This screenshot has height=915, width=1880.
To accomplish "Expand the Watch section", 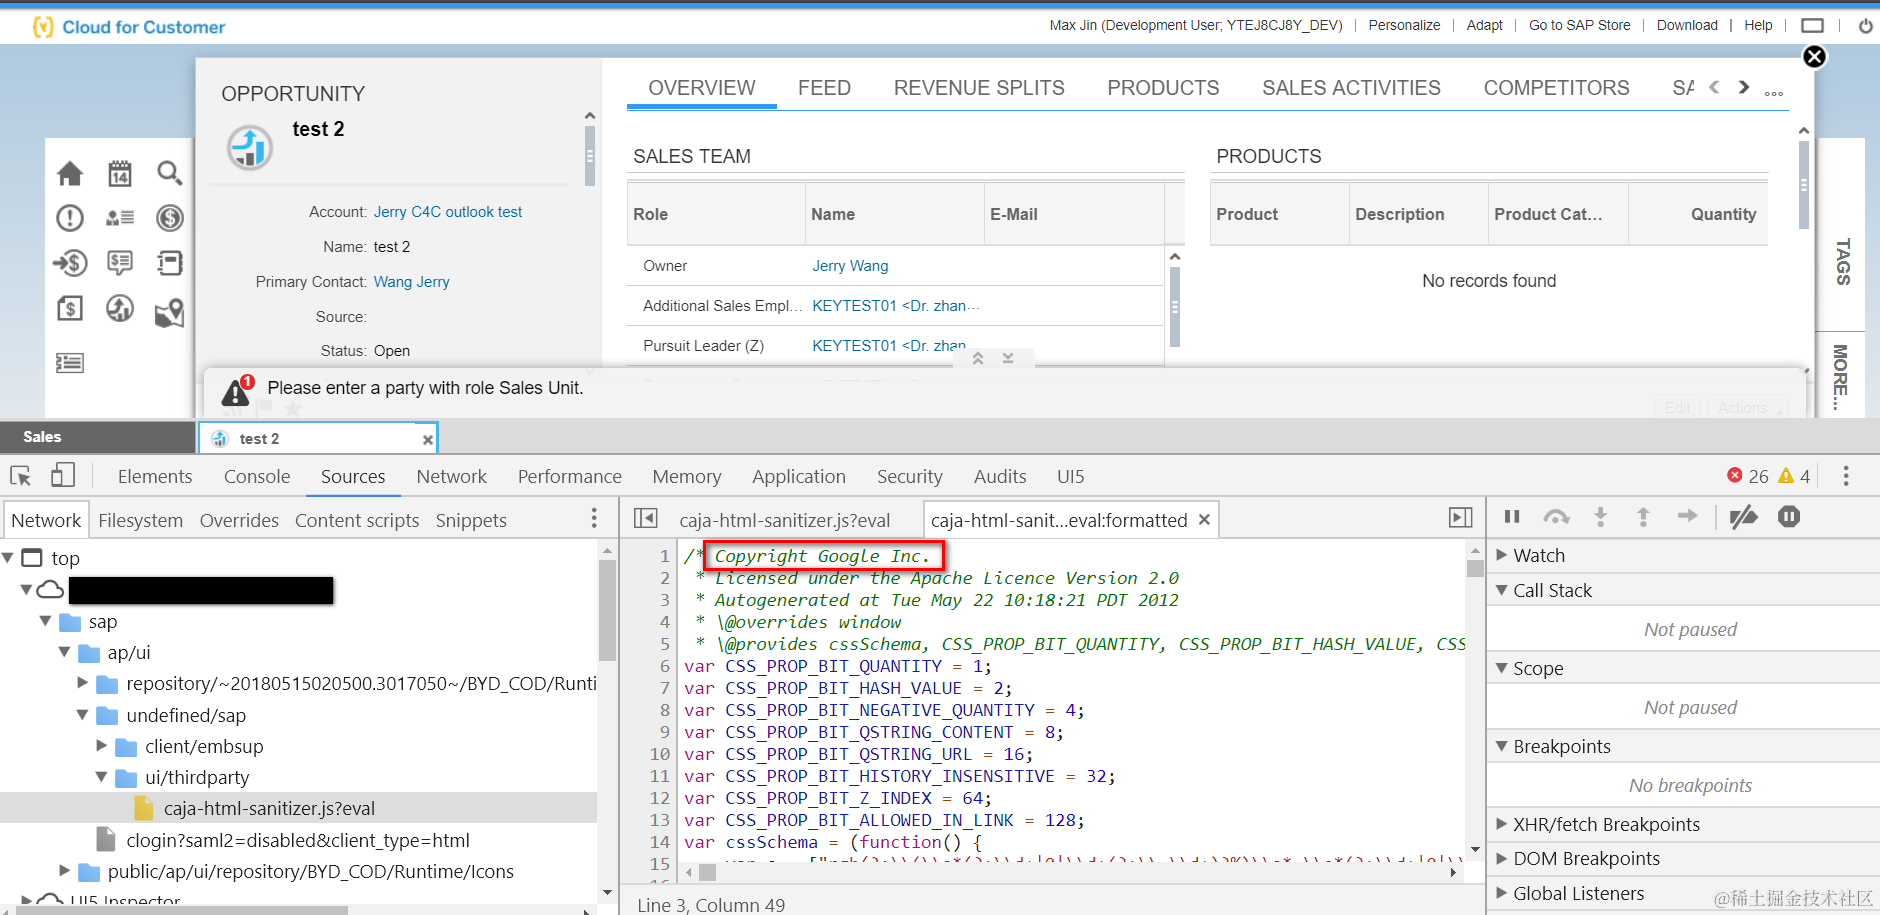I will coord(1501,555).
